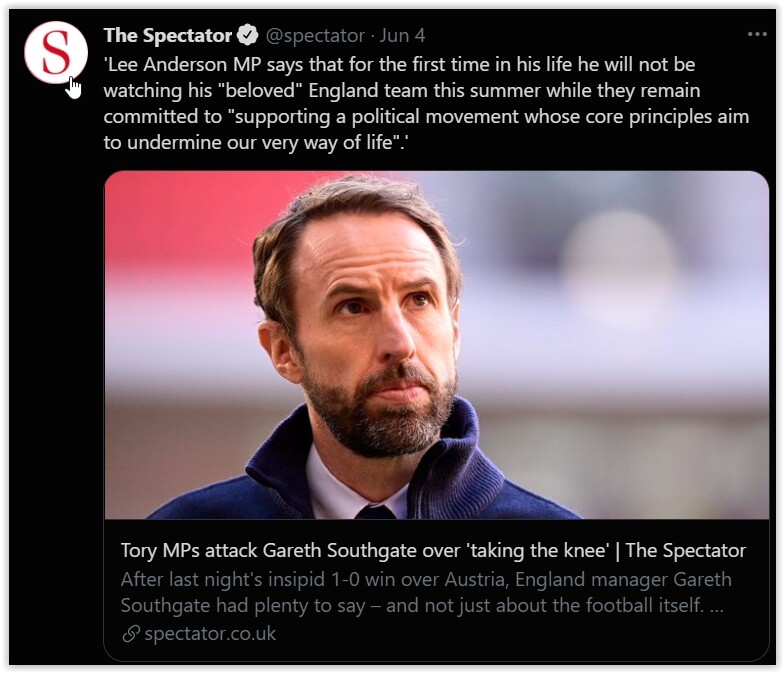Click the tweet line starting 'Lee Anderson MP says'
The width and height of the screenshot is (784, 673).
point(398,64)
